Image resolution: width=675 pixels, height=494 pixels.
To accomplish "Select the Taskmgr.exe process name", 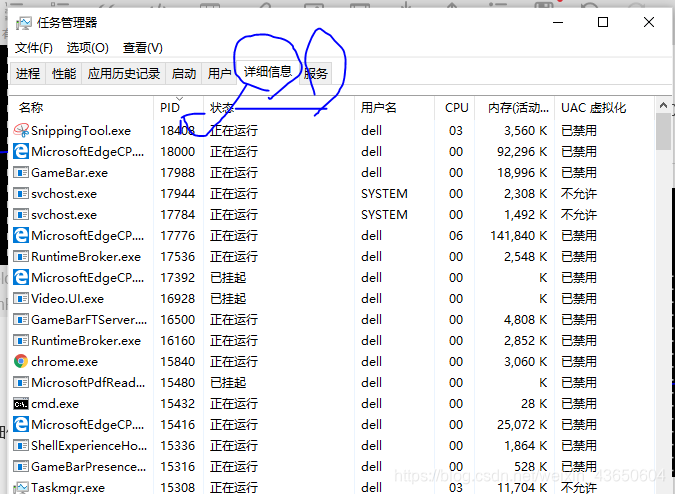I will [x=68, y=488].
